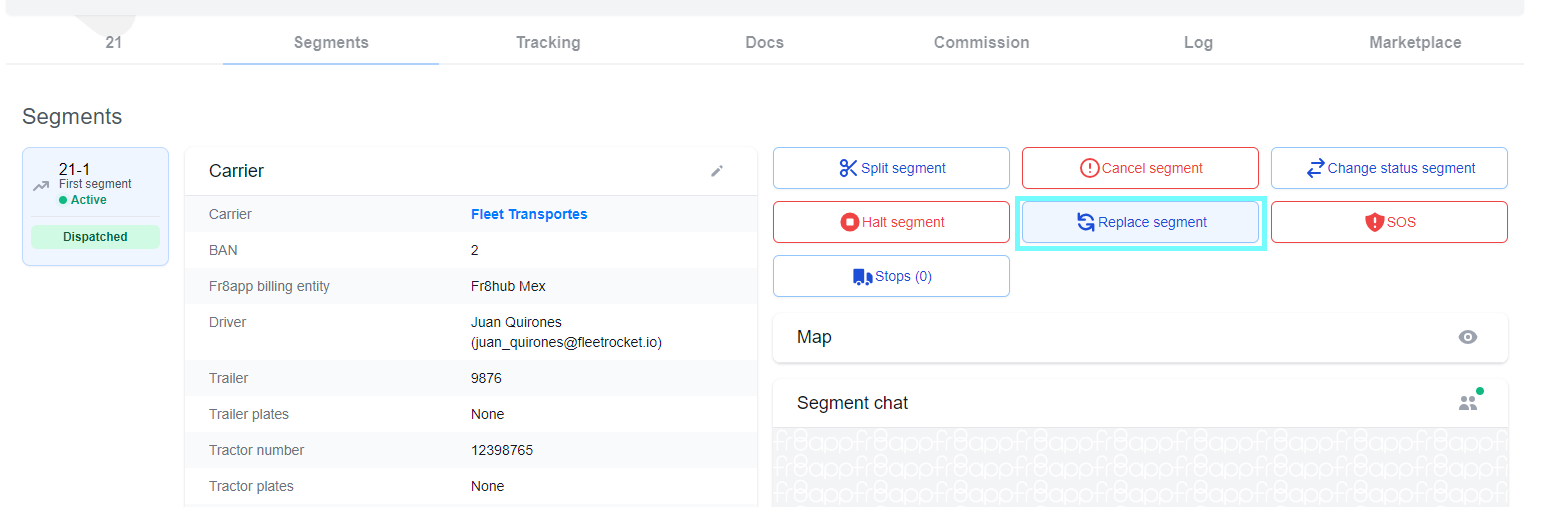This screenshot has width=1557, height=507.
Task: Click the BAN label
Action: 223,250
